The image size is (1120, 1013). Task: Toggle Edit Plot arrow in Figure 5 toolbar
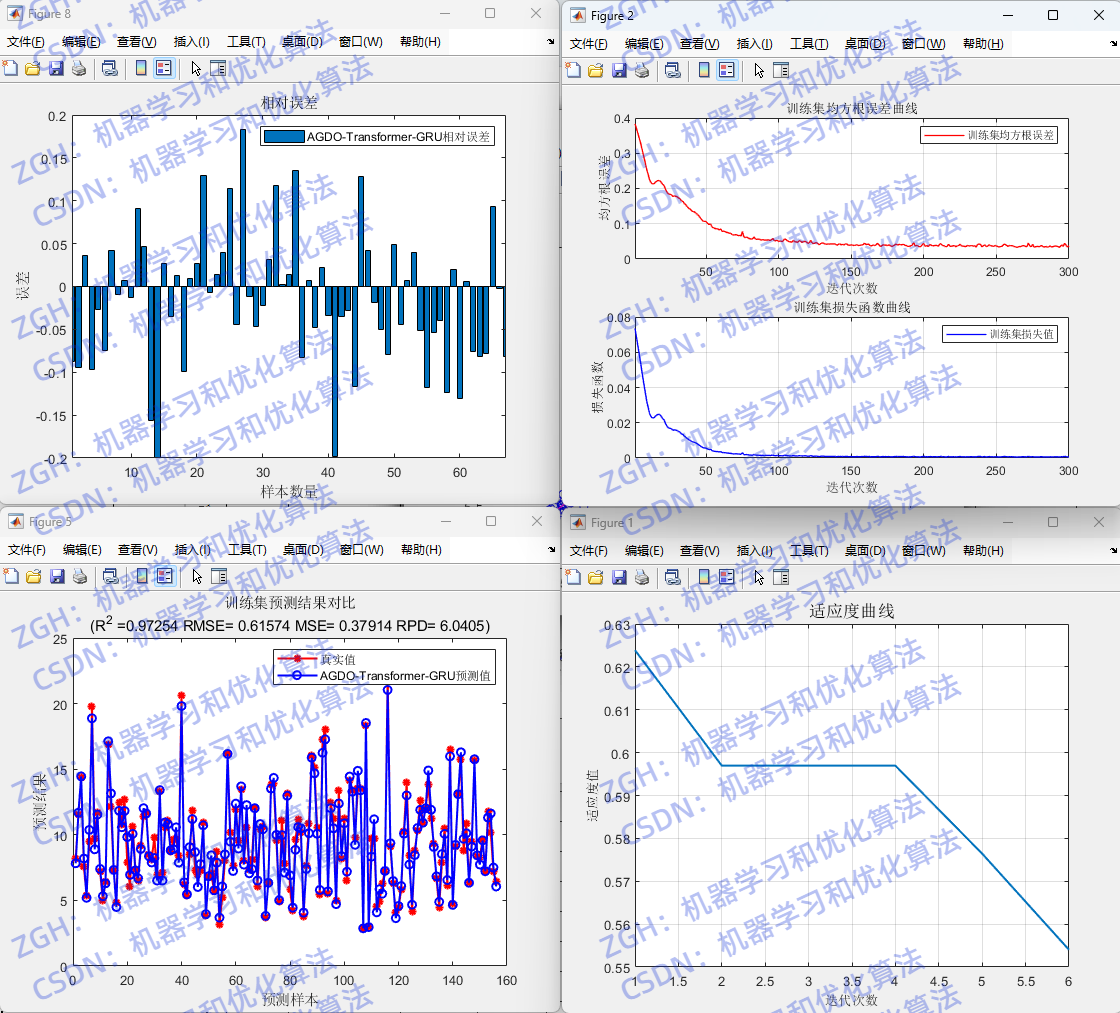coord(197,577)
